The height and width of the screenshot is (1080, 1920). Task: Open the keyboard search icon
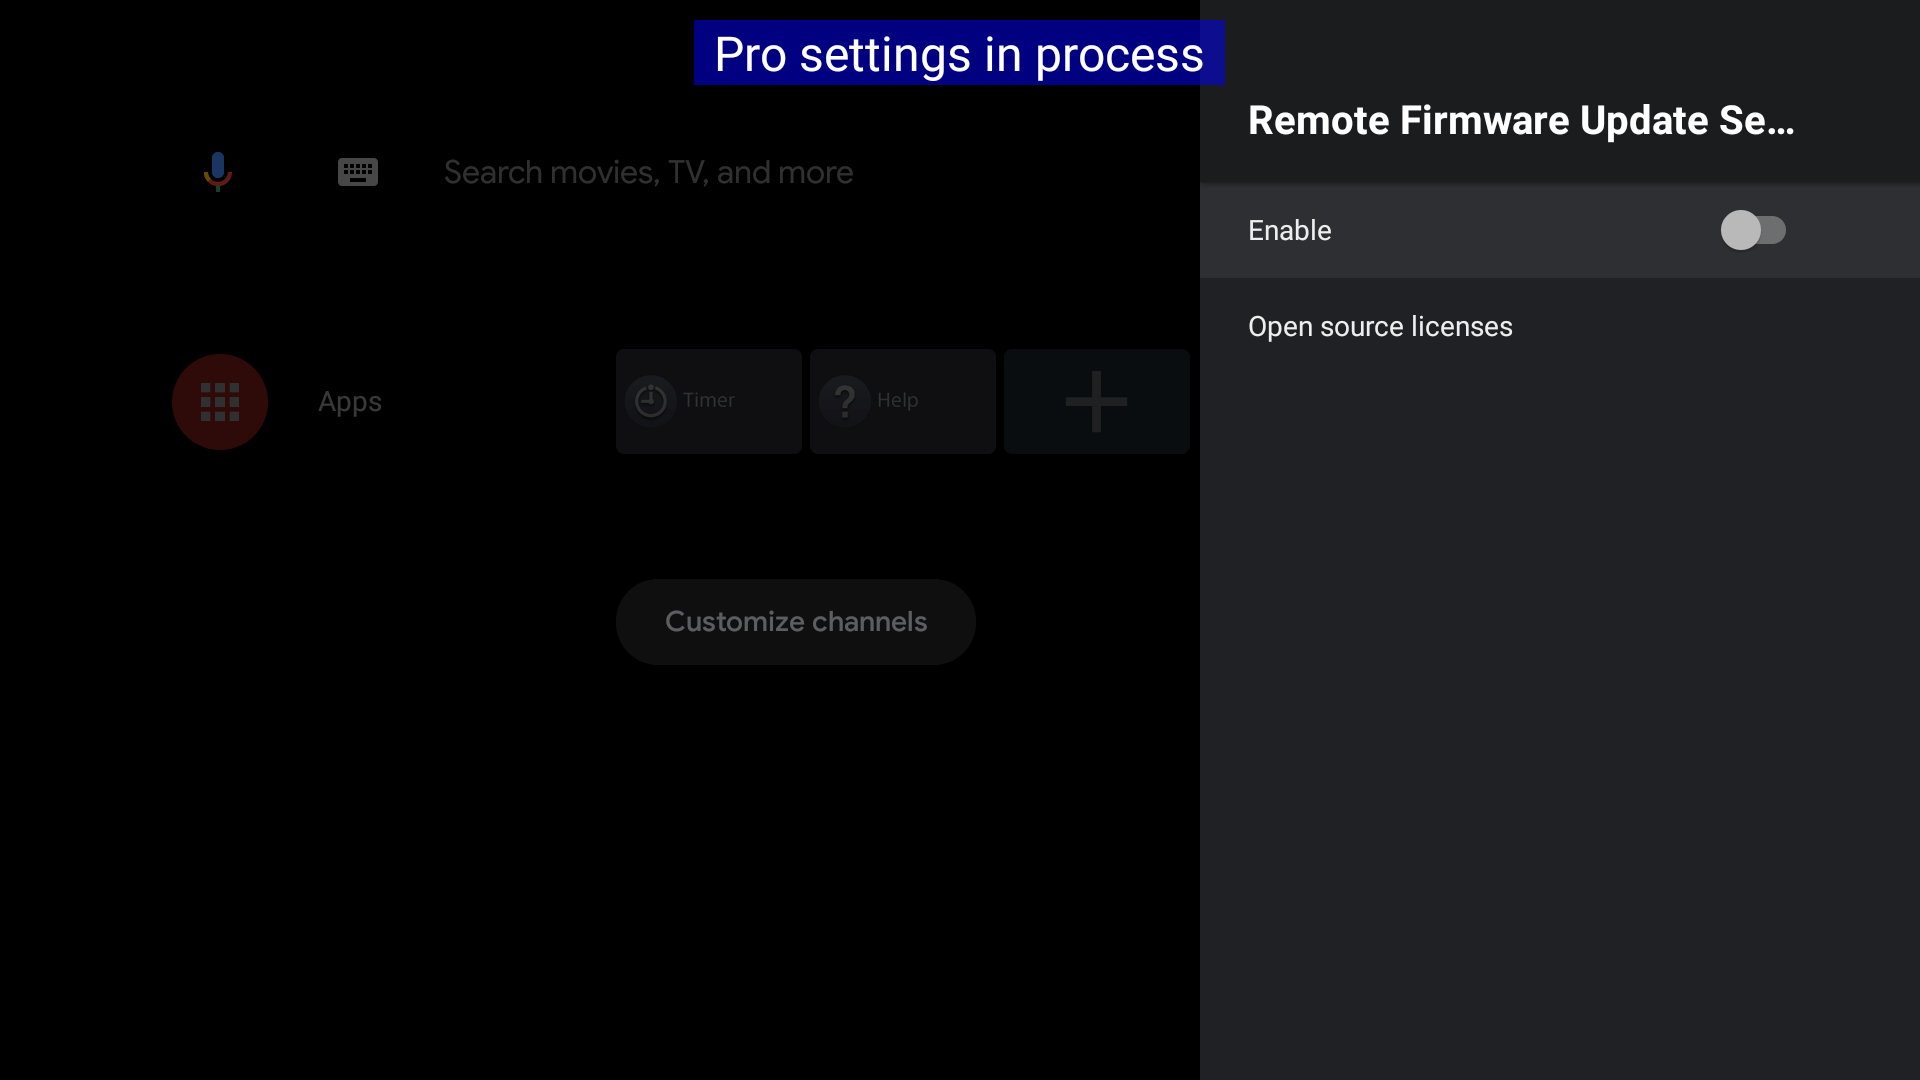357,172
